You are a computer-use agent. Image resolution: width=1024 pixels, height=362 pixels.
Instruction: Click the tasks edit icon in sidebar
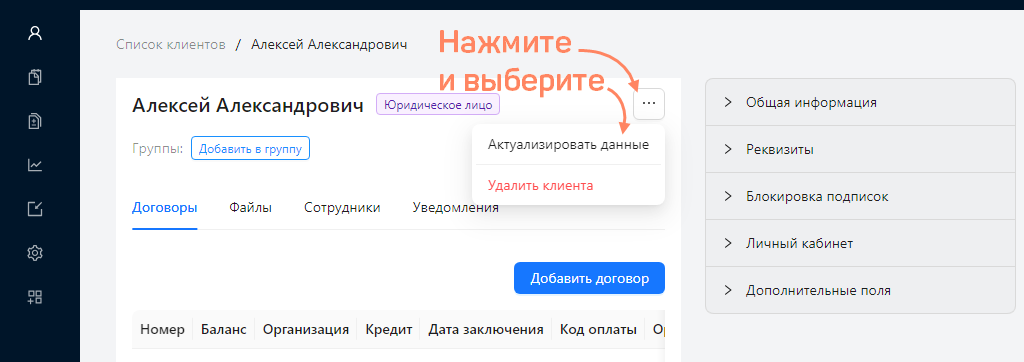click(35, 209)
